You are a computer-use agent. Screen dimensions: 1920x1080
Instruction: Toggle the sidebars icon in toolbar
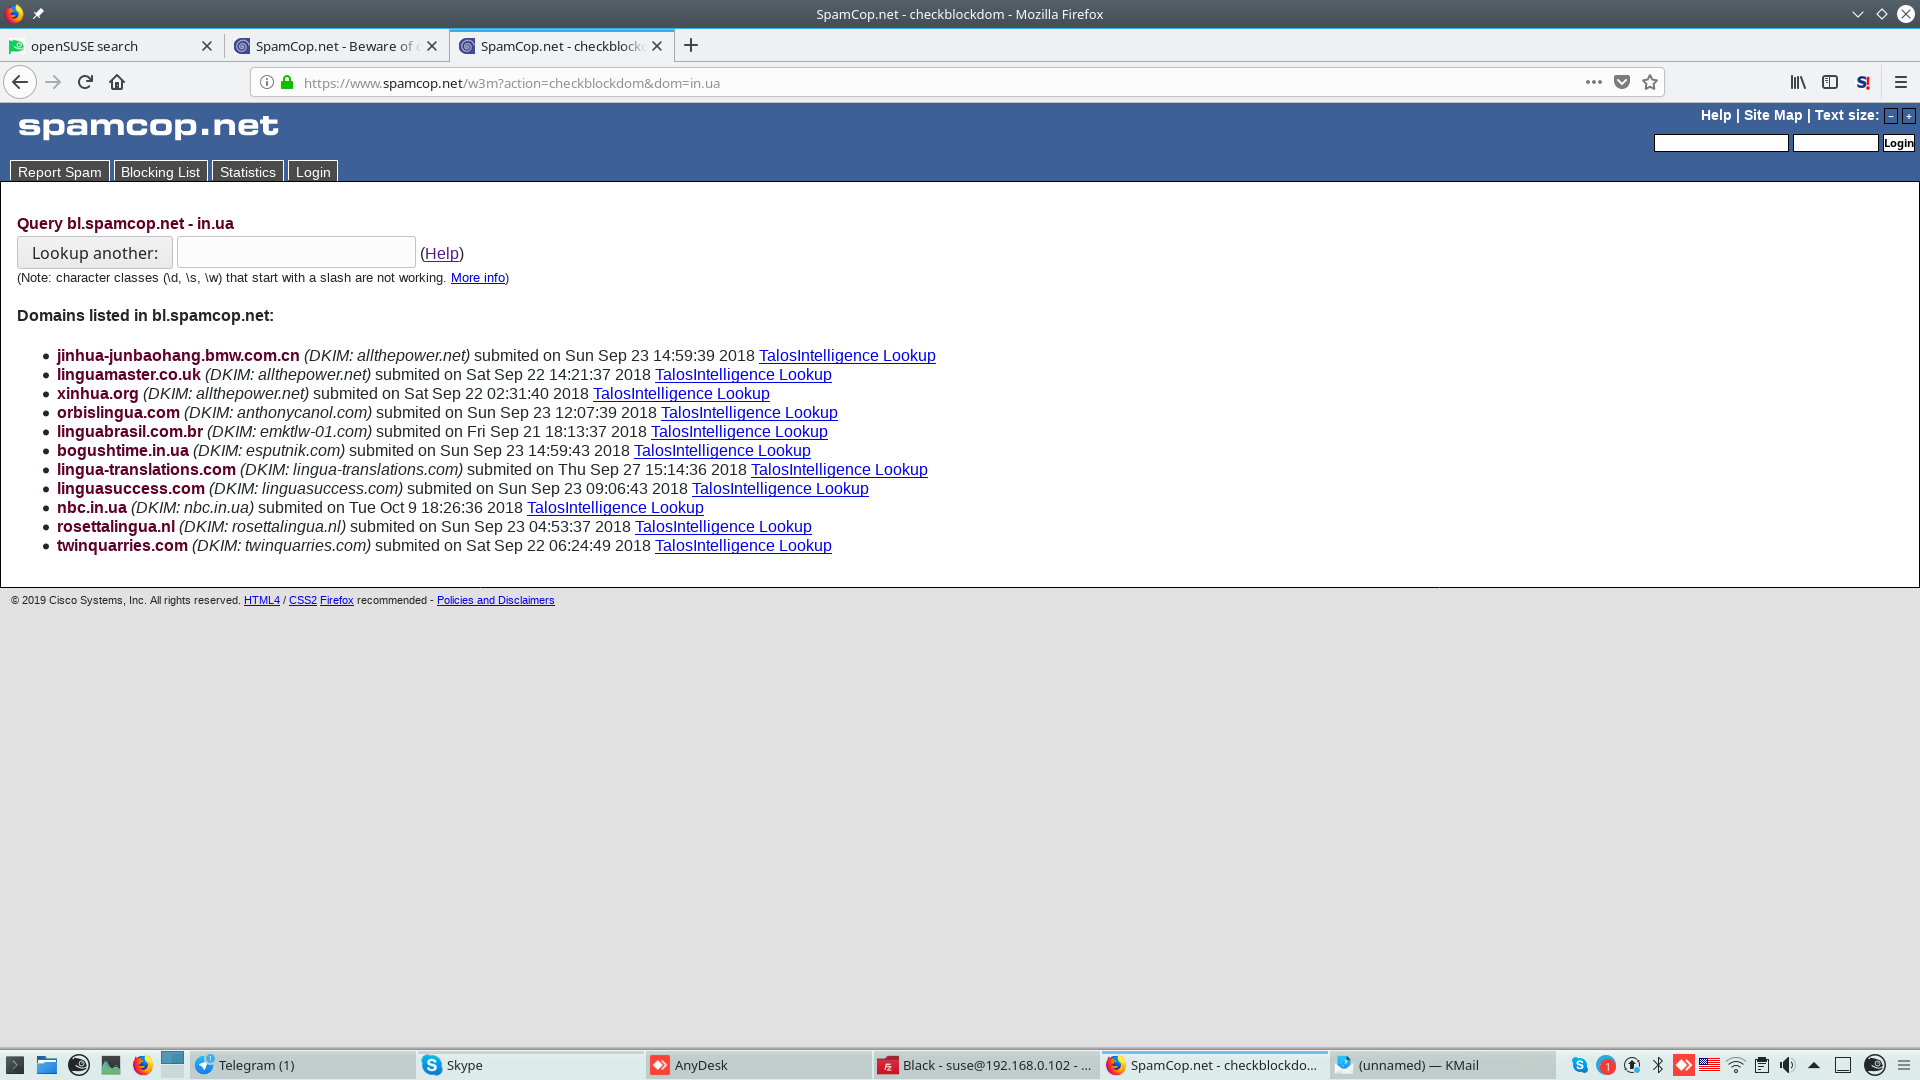(1830, 82)
